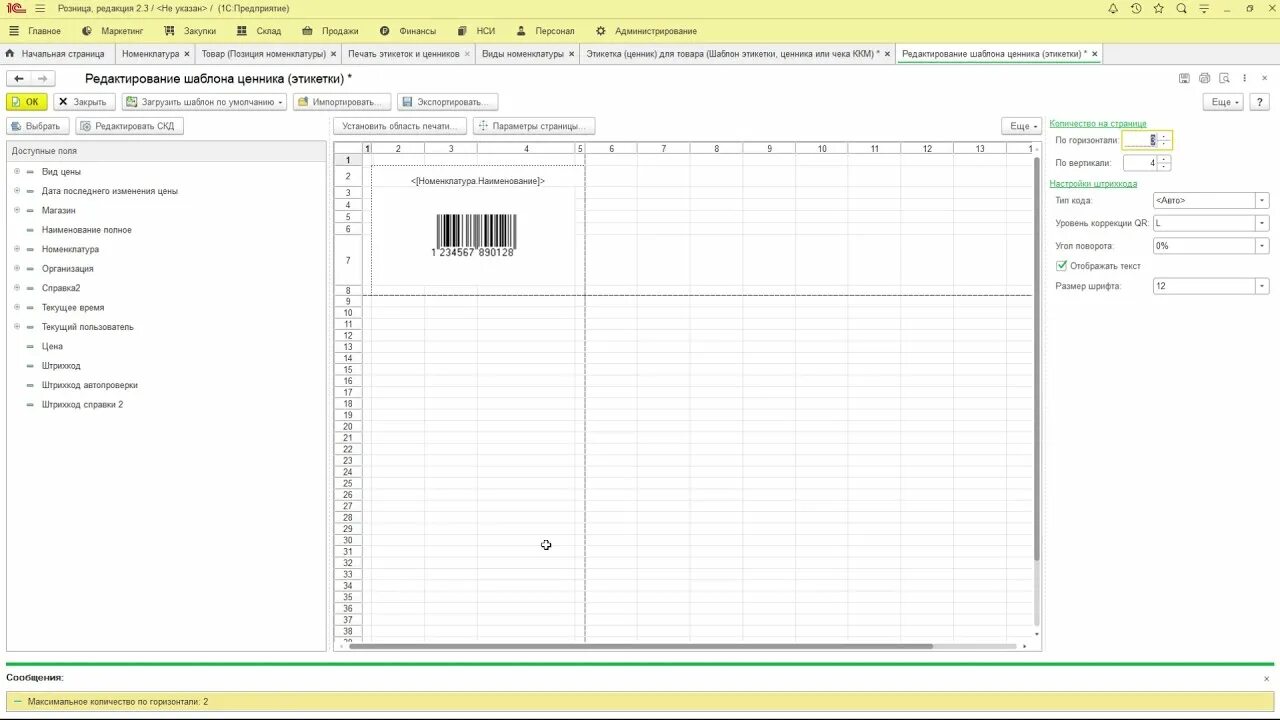
Task: Close the messages panel
Action: (x=1266, y=678)
